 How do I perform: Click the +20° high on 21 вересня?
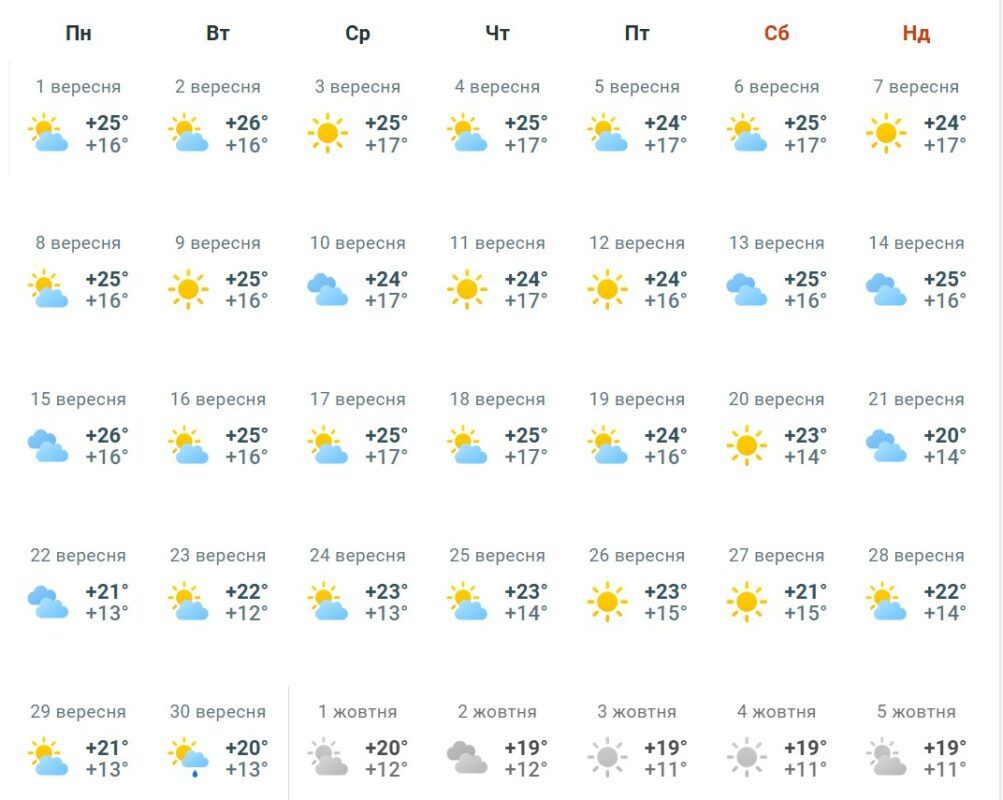click(945, 435)
